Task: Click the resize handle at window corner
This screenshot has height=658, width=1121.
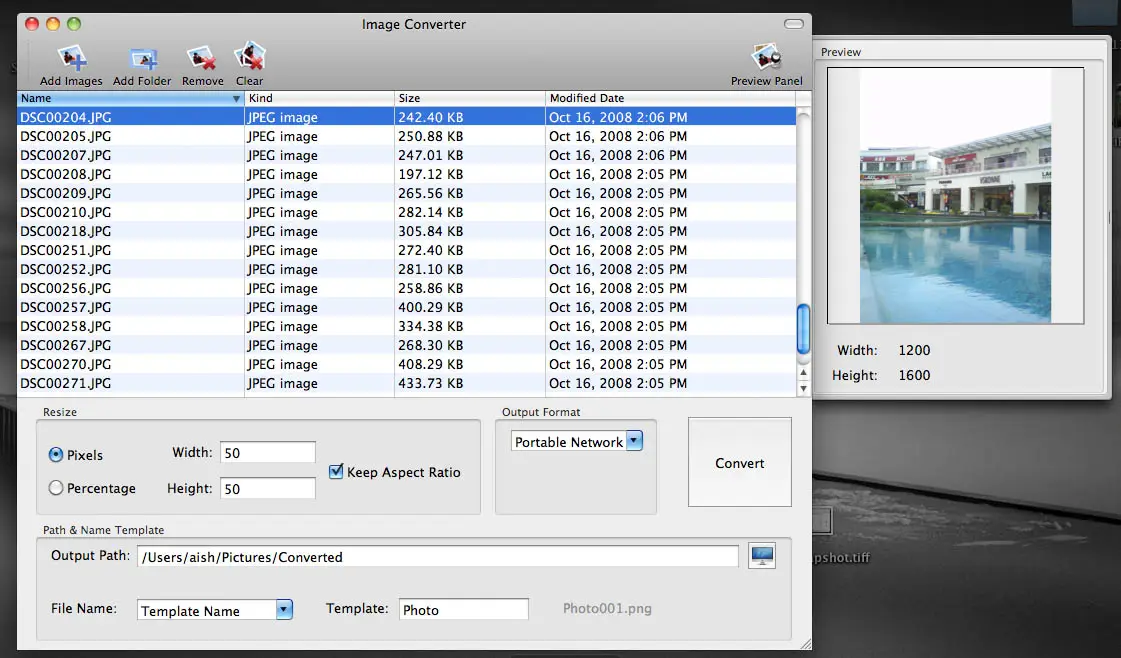Action: point(805,644)
